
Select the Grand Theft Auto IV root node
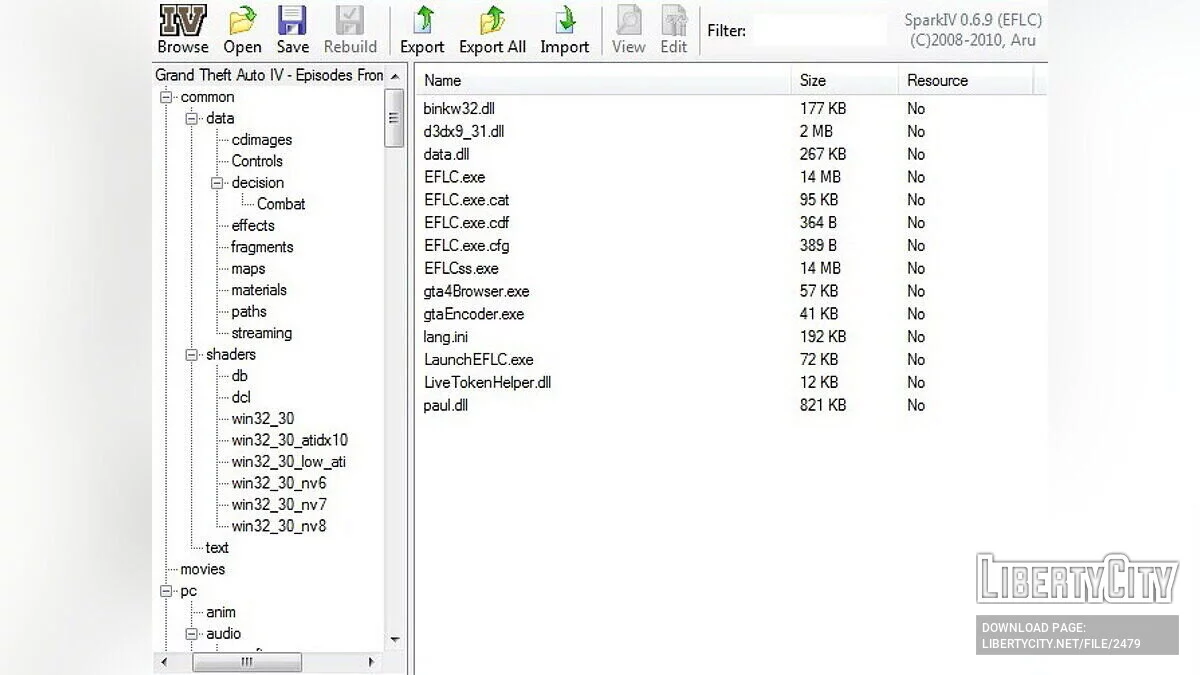(269, 75)
